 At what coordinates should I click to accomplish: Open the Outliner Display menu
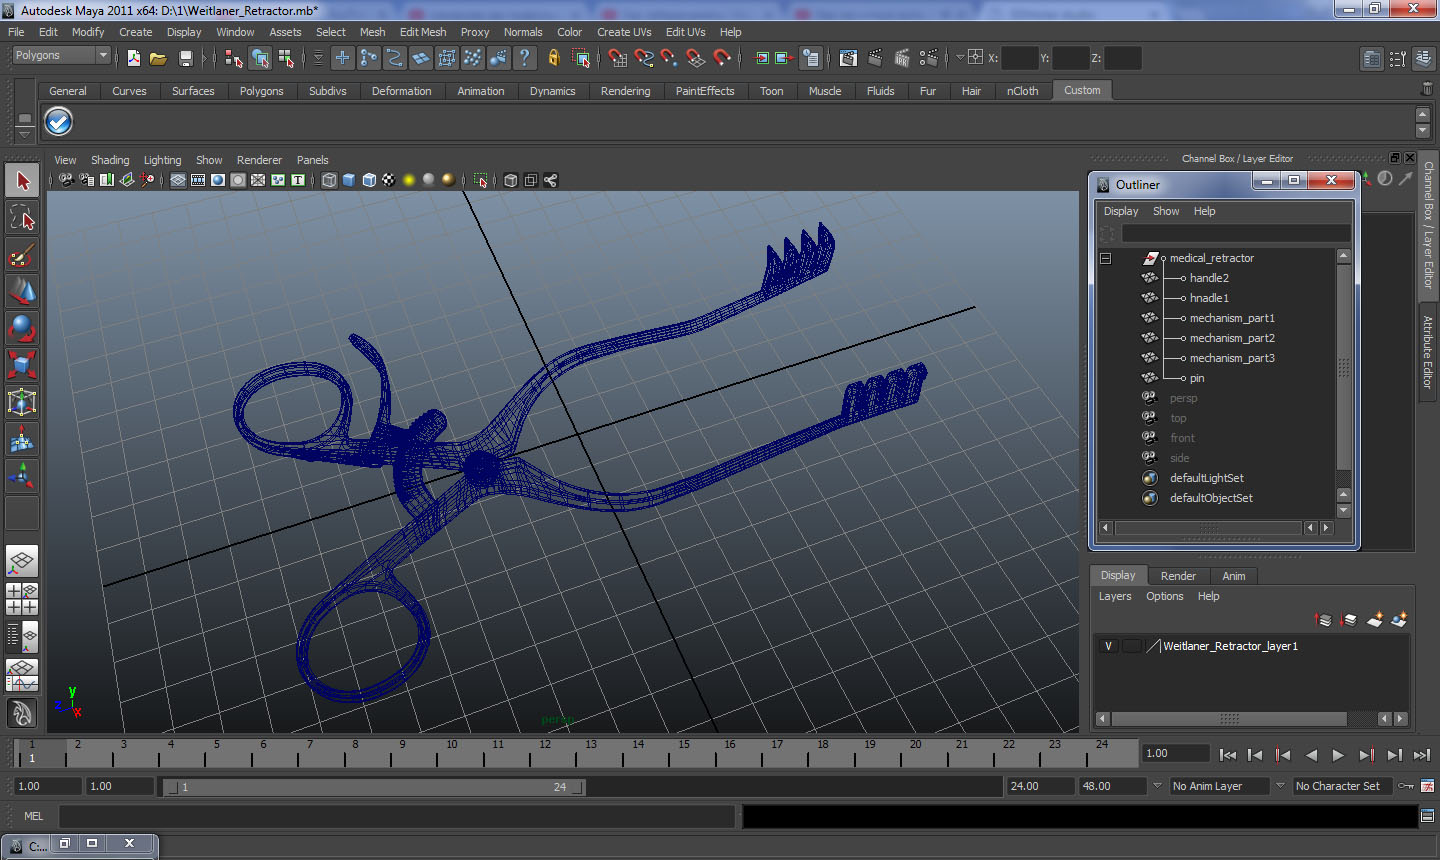(1121, 211)
